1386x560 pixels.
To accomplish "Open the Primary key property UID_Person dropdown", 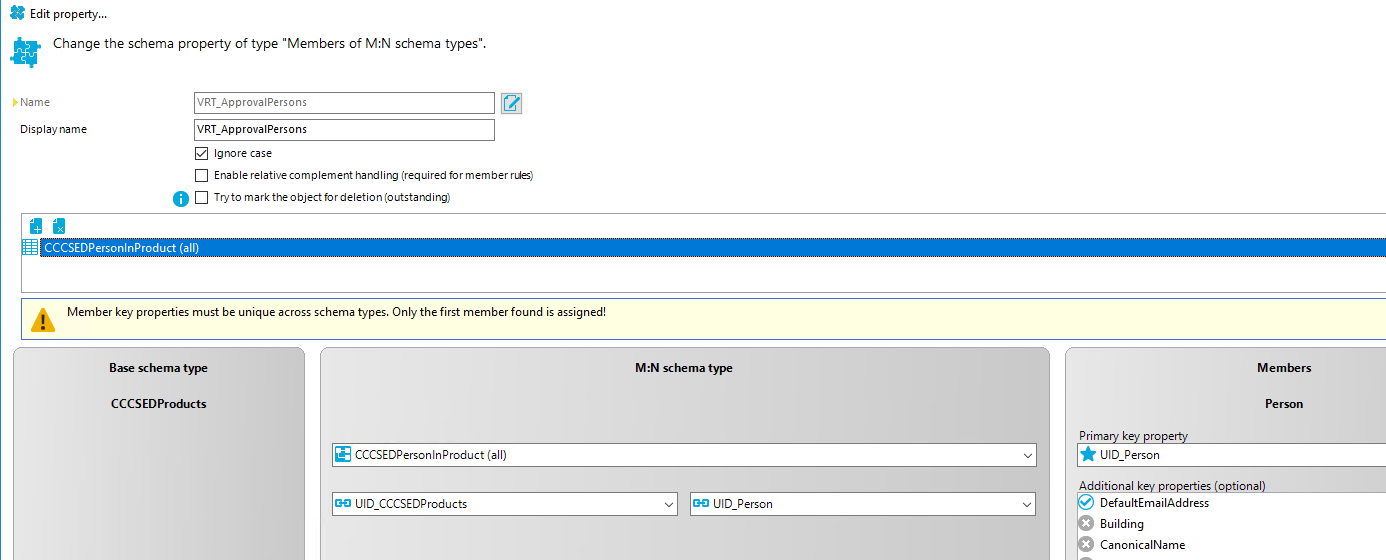I will 1230,455.
